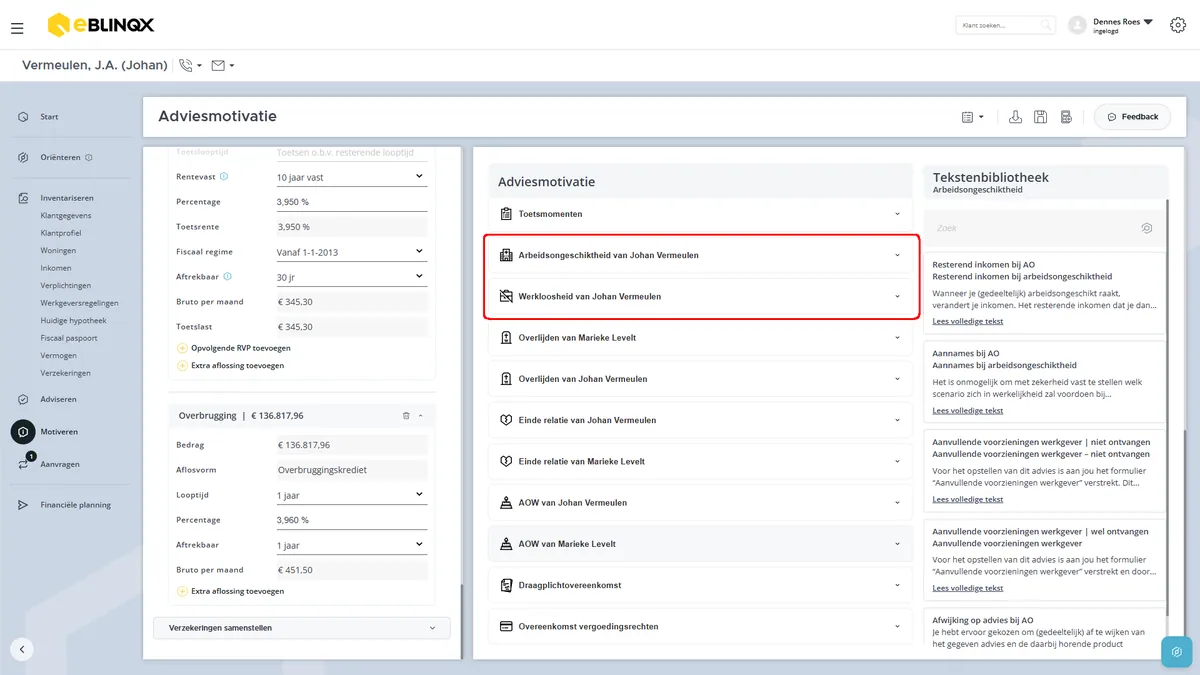The image size is (1200, 675).
Task: Click the Feedback button
Action: (x=1132, y=117)
